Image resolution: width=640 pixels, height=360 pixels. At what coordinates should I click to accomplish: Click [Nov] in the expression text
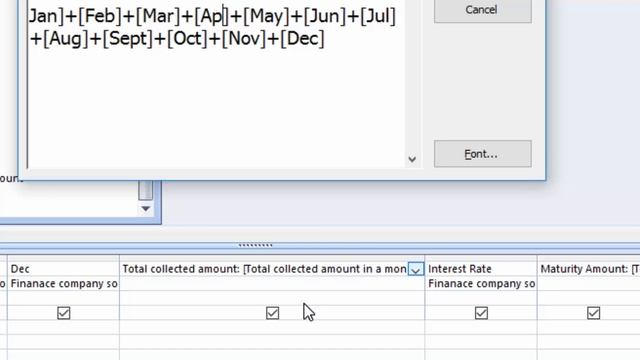coord(244,39)
